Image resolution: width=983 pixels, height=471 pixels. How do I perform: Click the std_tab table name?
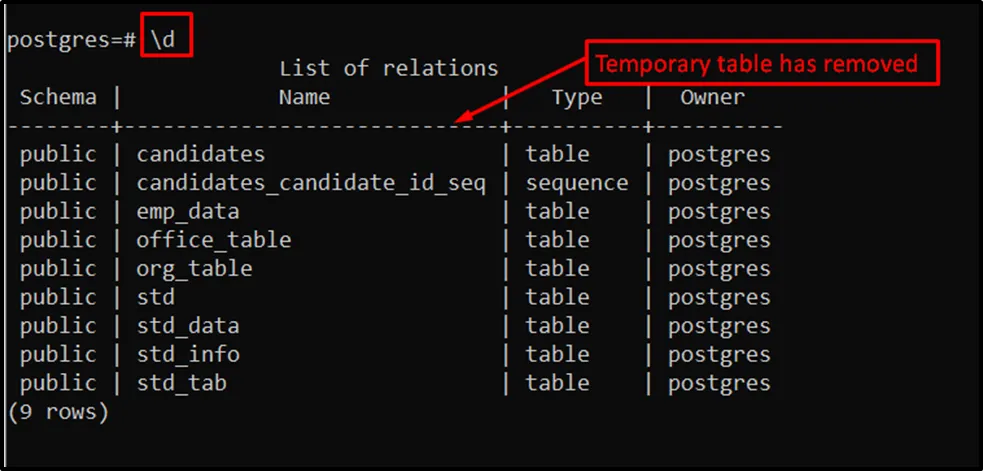tap(182, 383)
